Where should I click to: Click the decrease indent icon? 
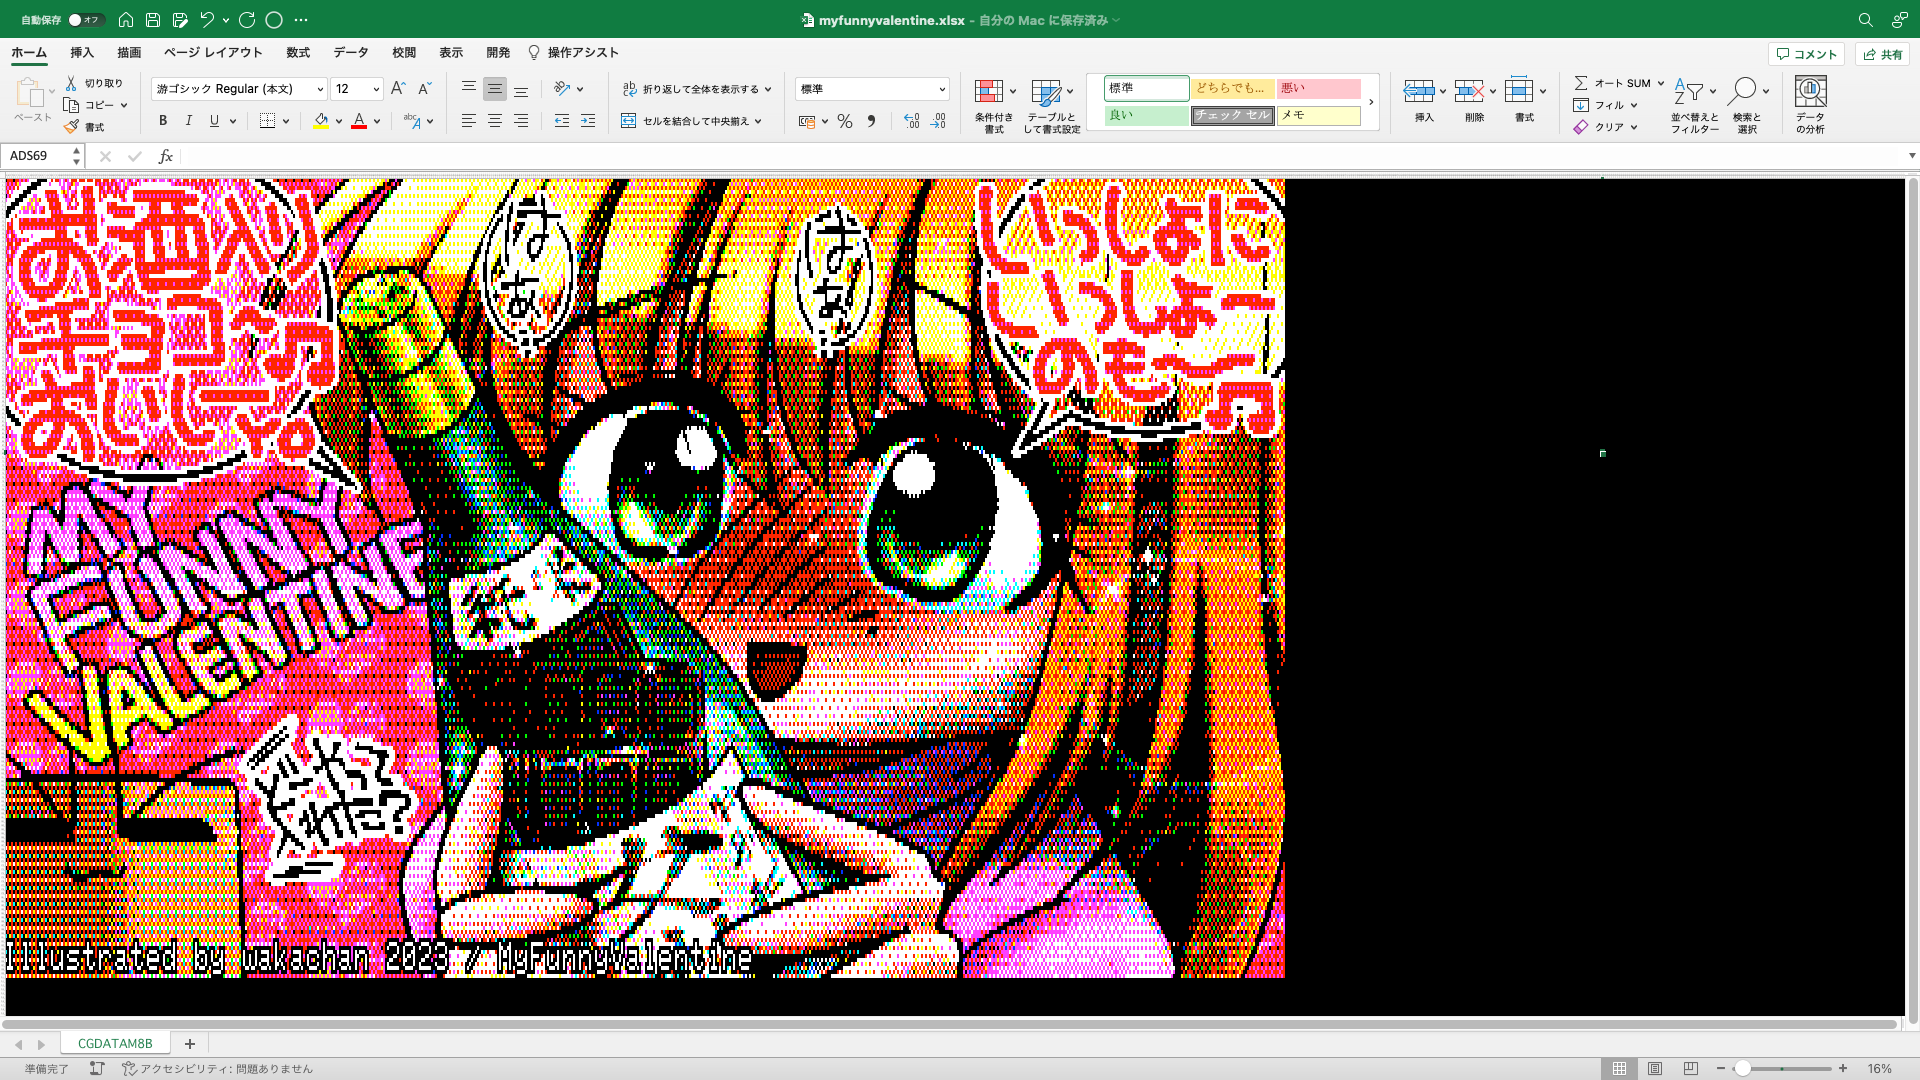click(x=562, y=121)
